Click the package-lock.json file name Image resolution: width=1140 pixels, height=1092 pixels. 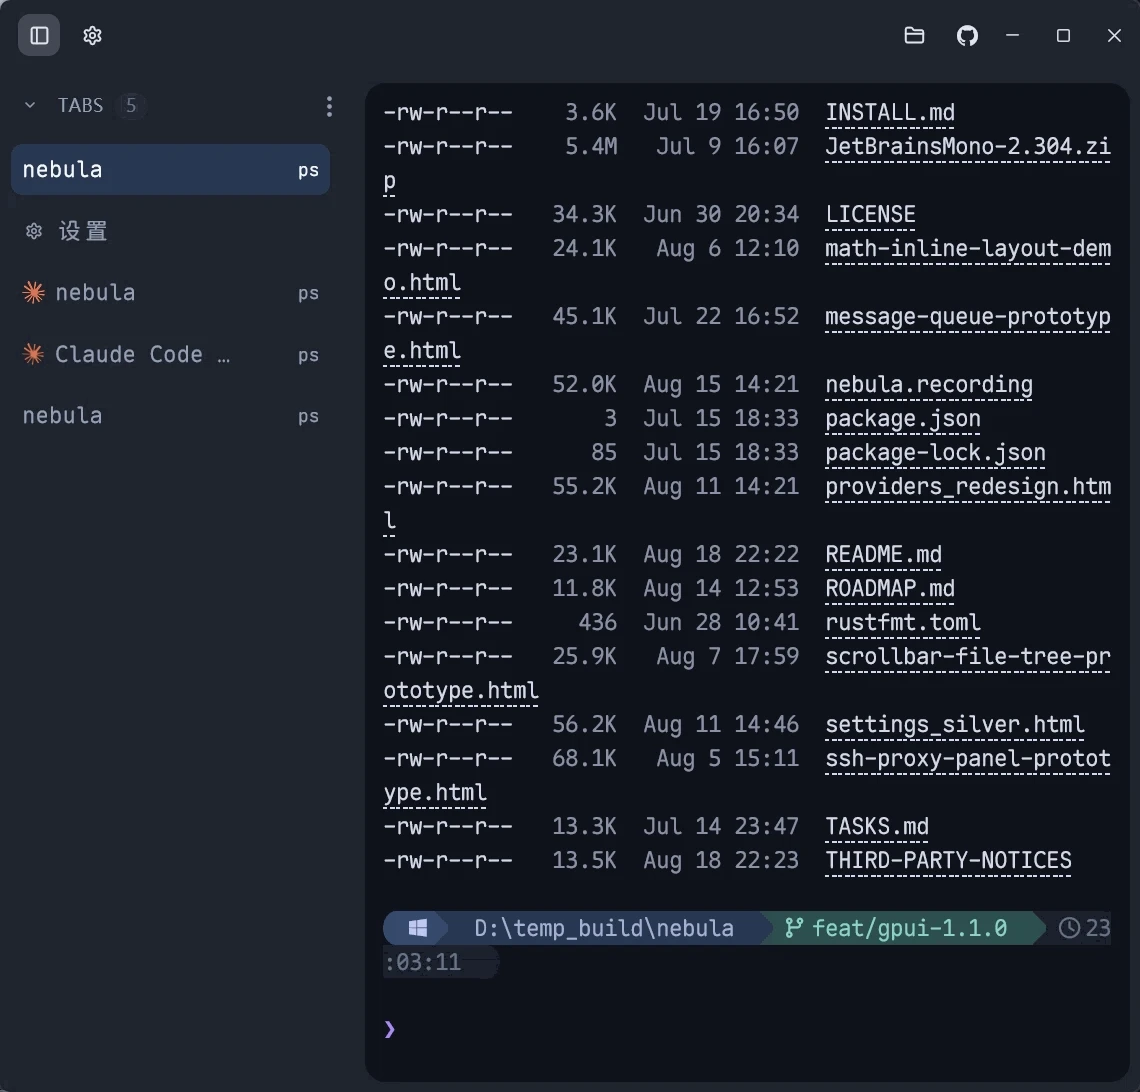coord(936,453)
